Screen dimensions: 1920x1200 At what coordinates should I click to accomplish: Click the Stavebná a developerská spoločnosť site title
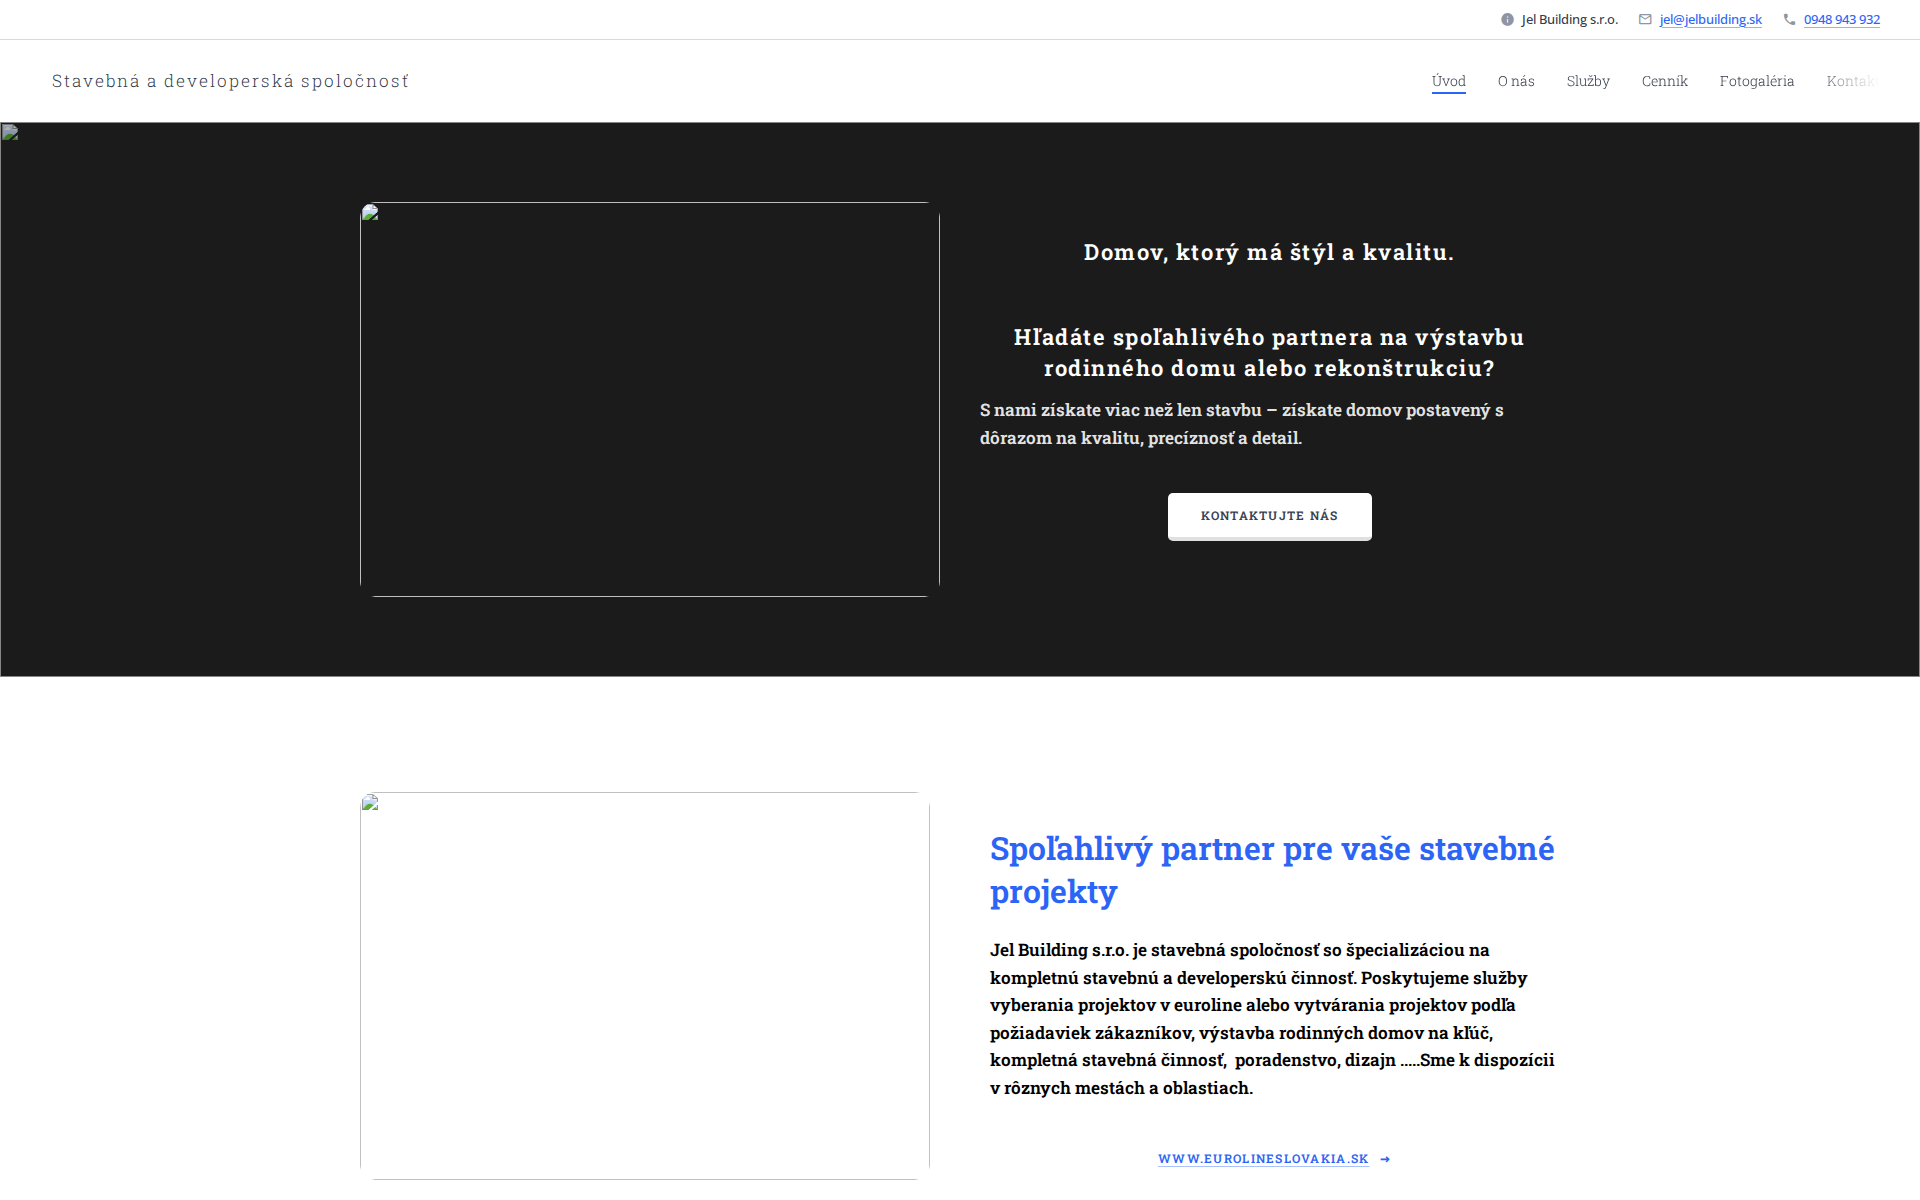coord(230,81)
